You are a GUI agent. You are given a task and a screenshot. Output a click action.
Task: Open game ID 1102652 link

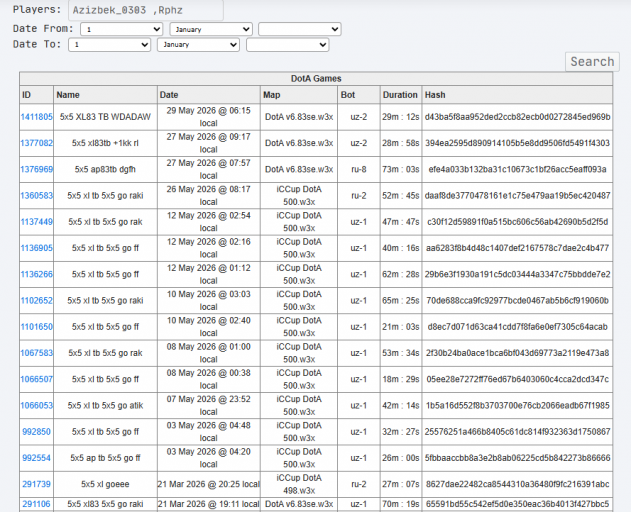pos(37,300)
